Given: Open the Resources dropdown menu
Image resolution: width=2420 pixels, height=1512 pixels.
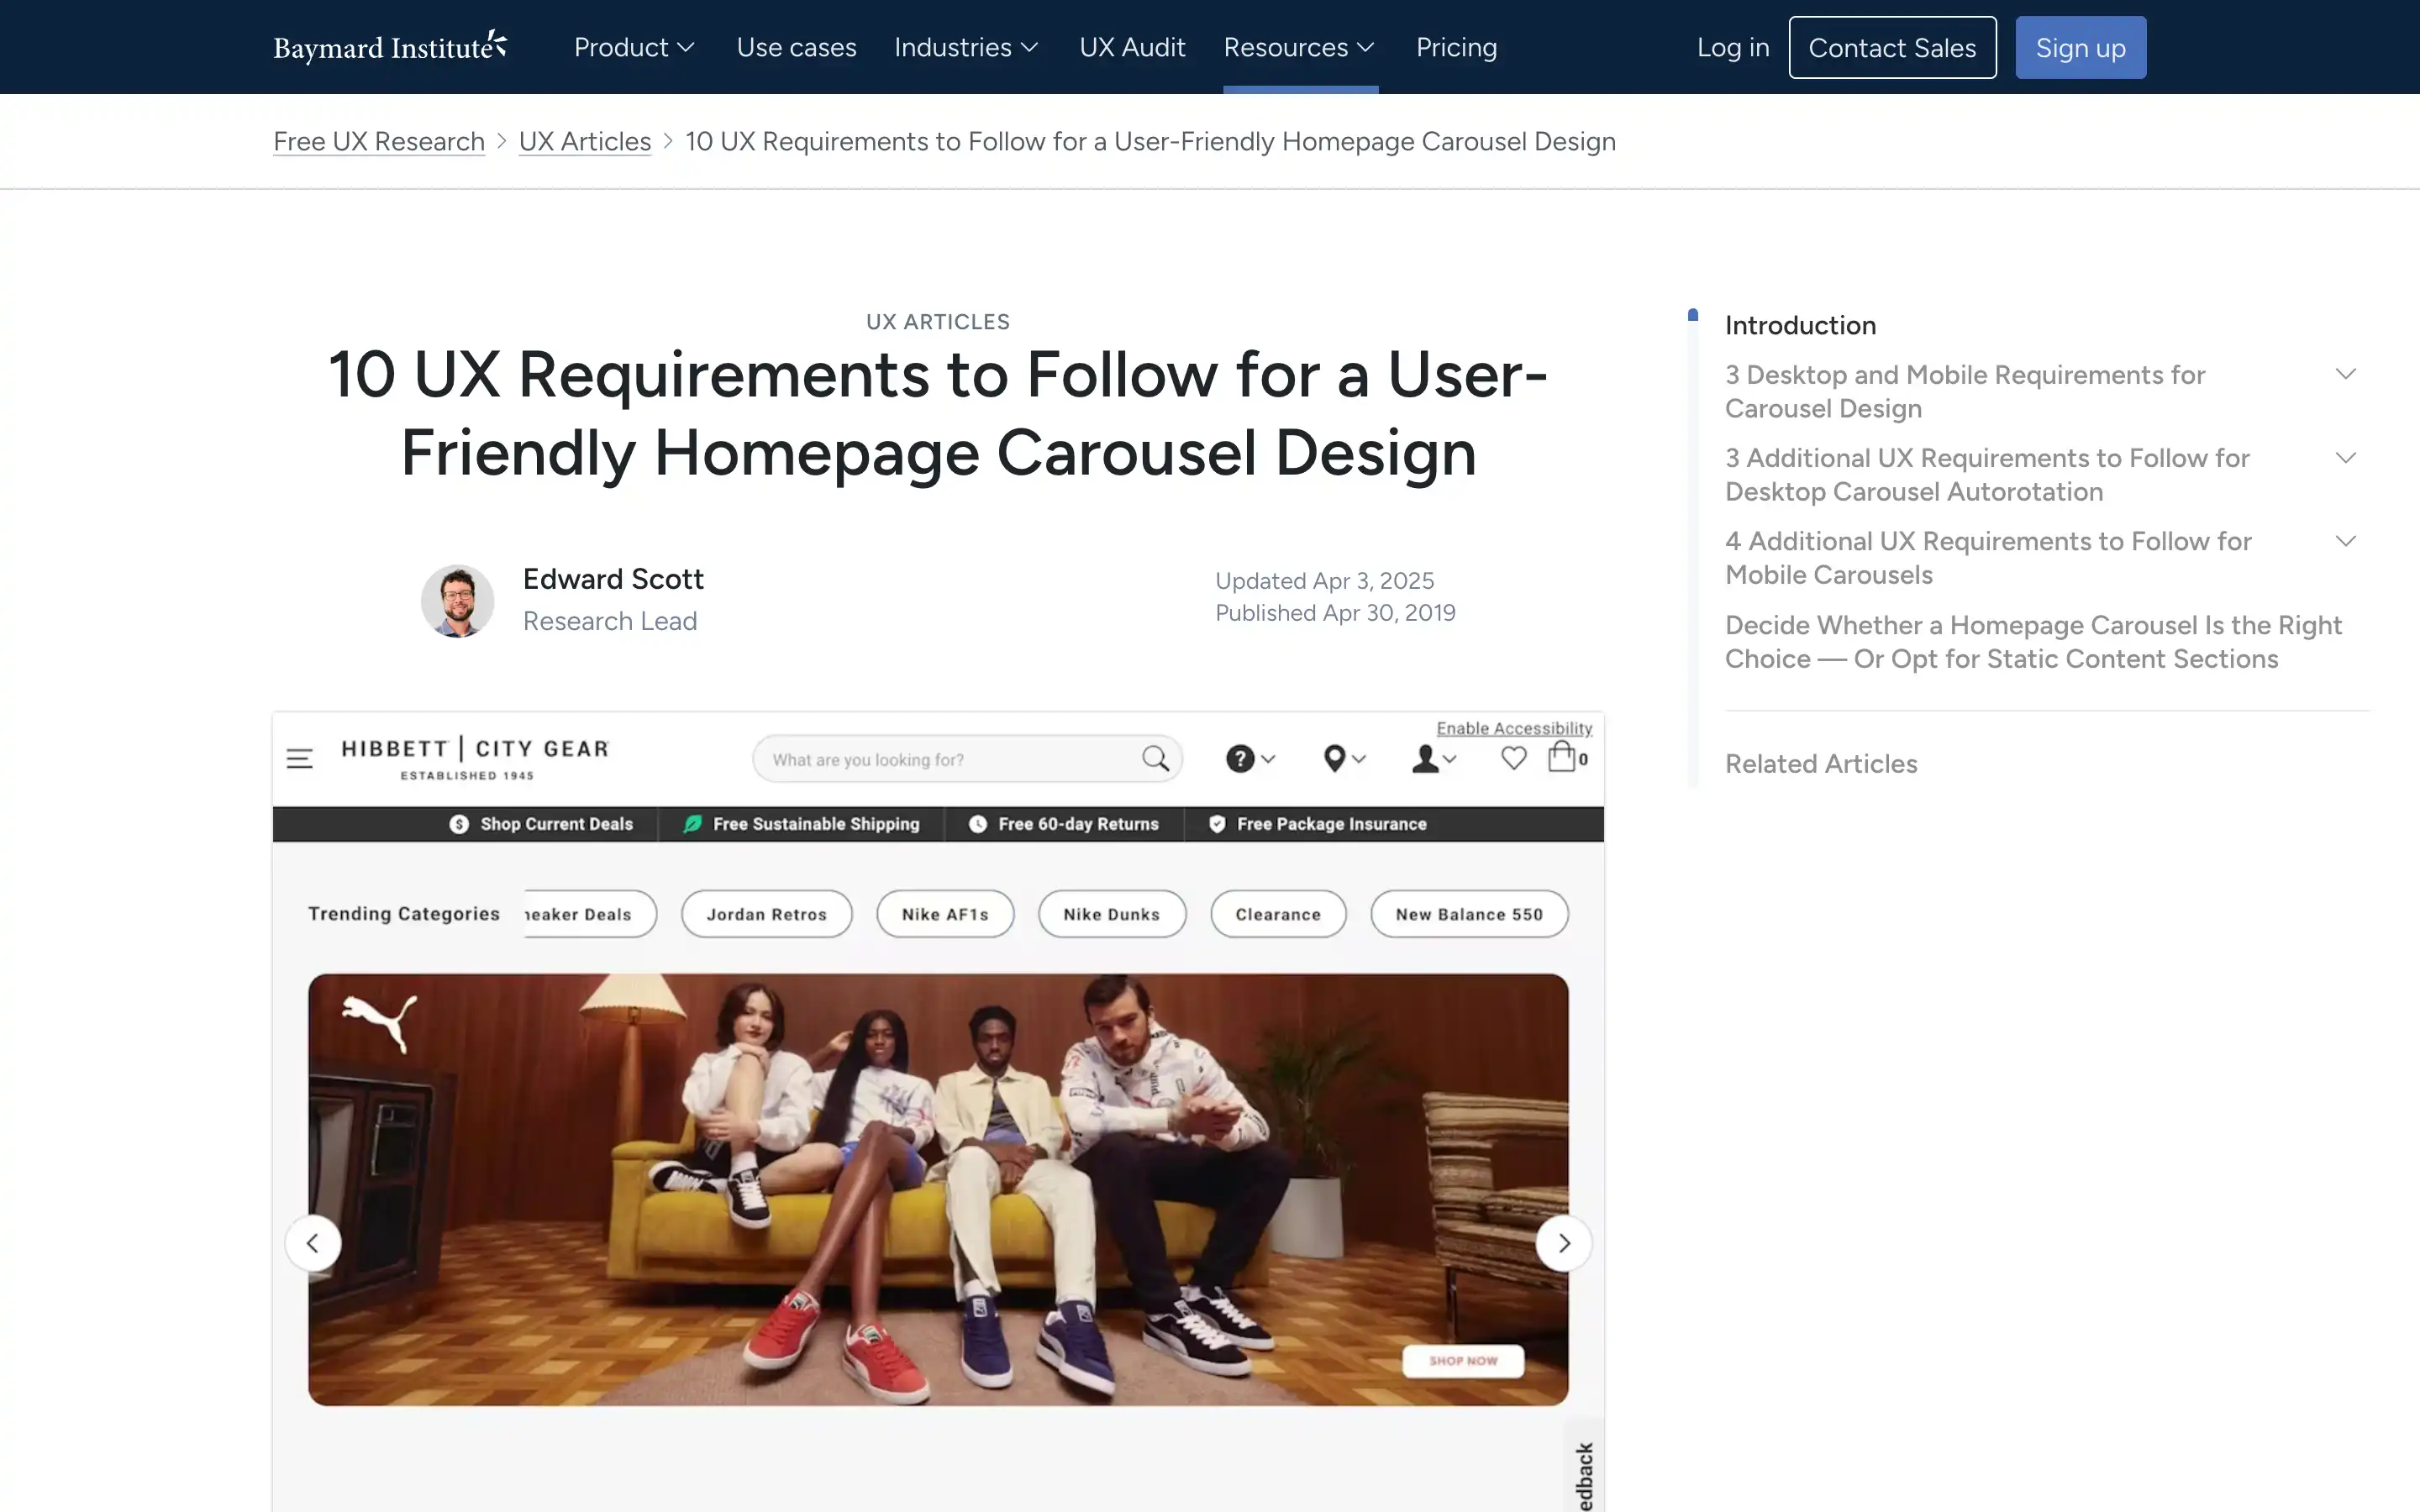Looking at the screenshot, I should click(1299, 47).
